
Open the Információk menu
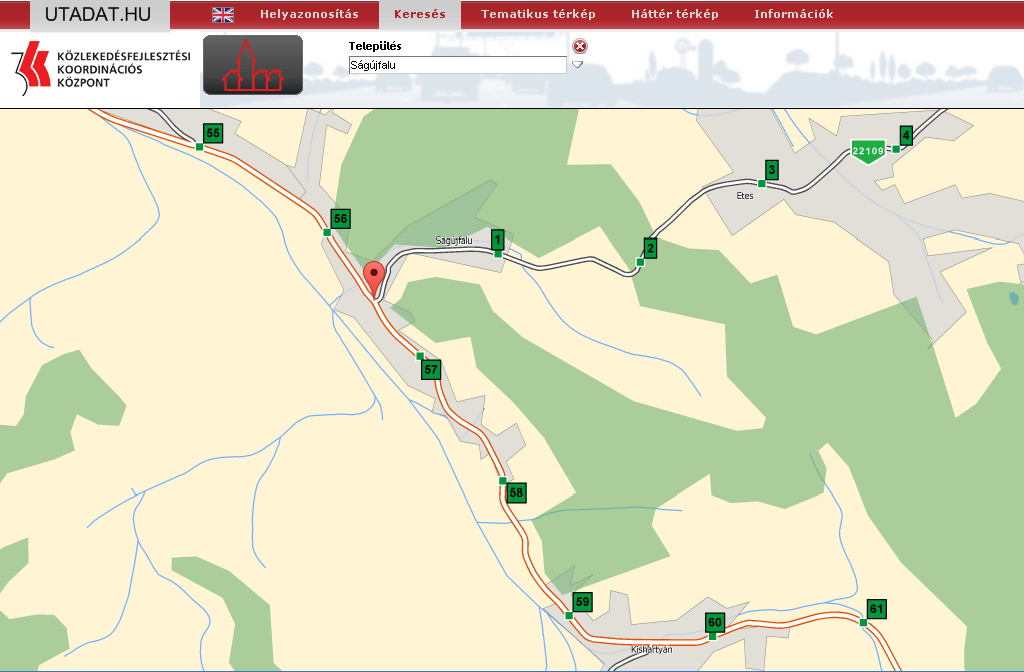(793, 15)
